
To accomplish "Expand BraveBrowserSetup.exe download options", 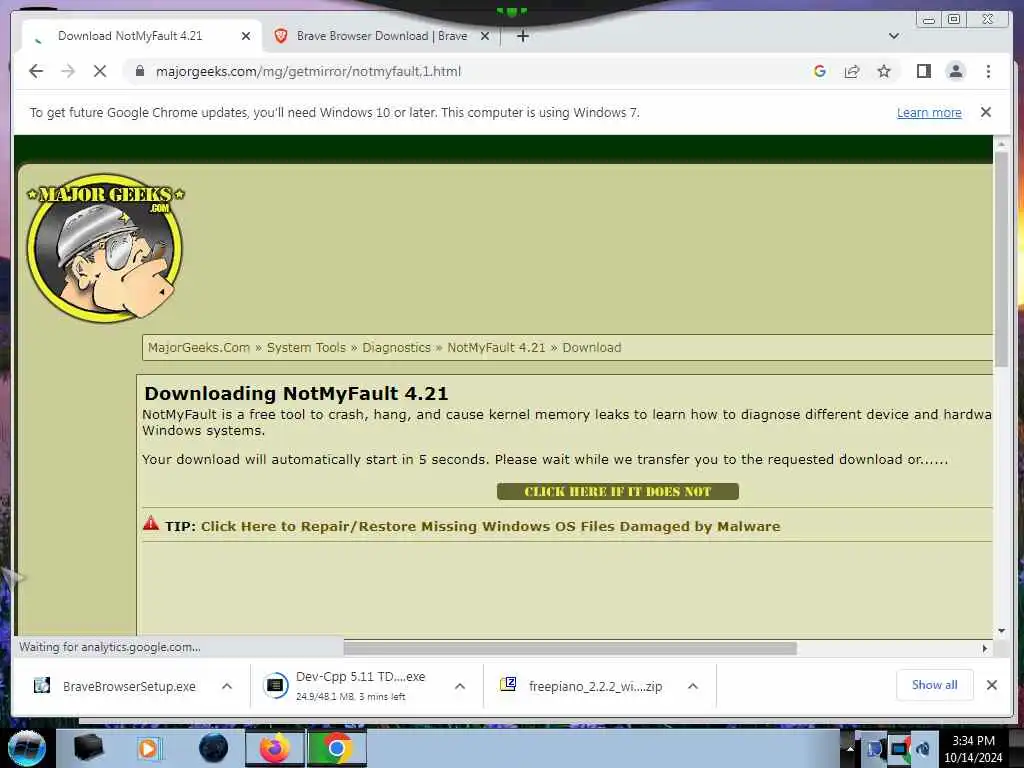I will (227, 686).
